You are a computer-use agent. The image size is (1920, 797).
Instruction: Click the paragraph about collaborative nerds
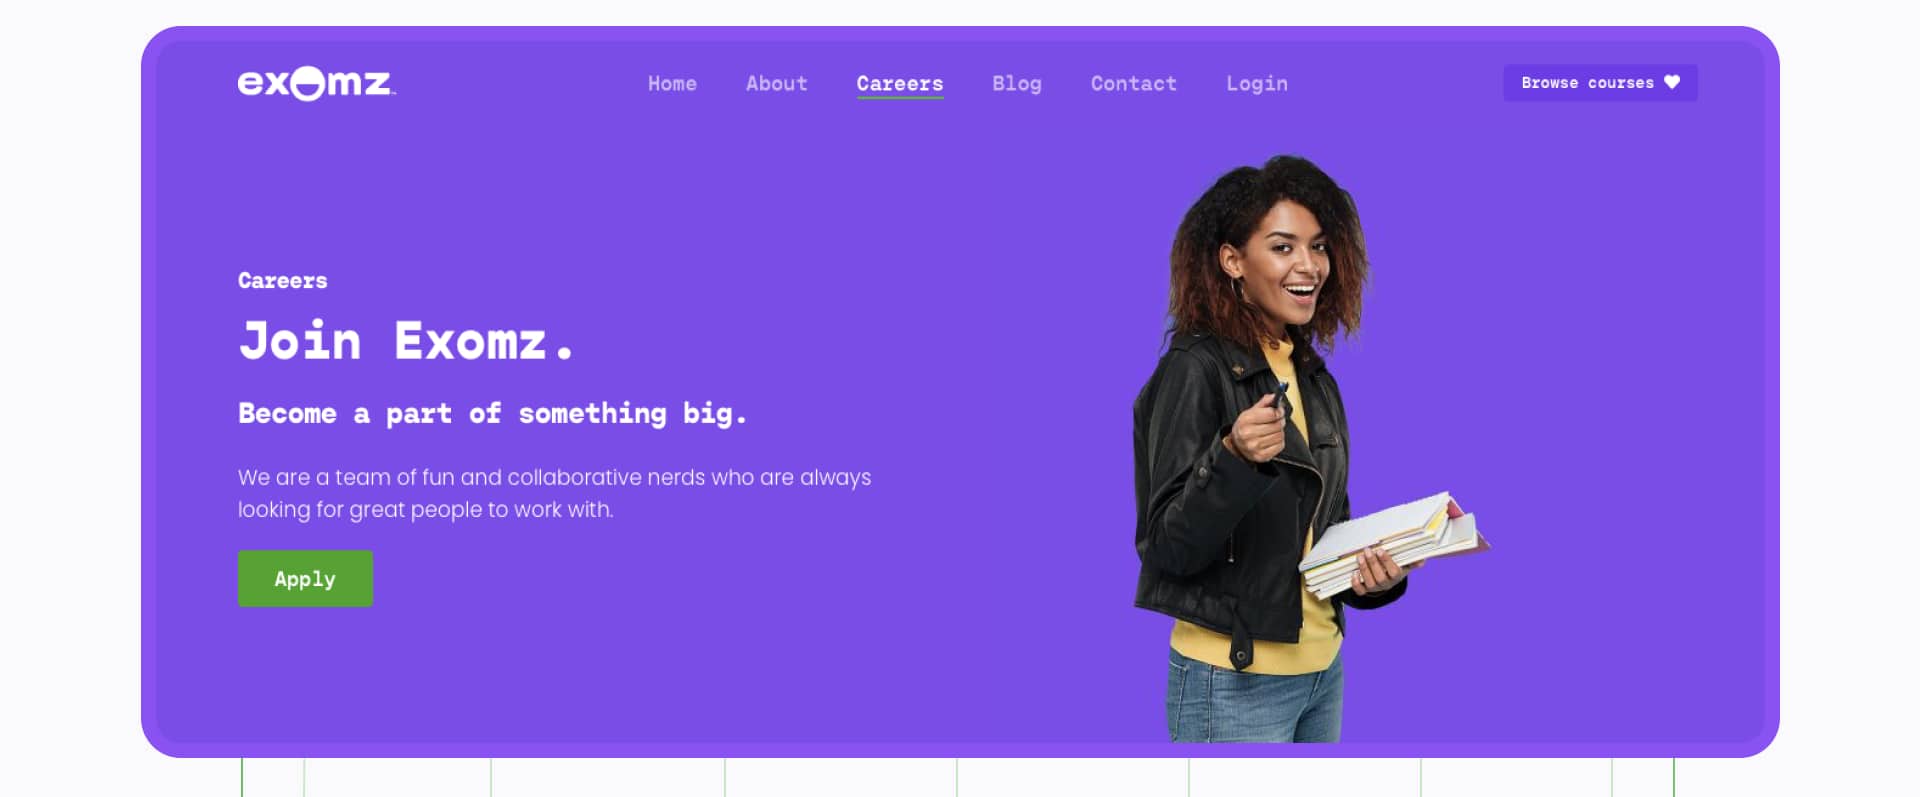coord(554,493)
